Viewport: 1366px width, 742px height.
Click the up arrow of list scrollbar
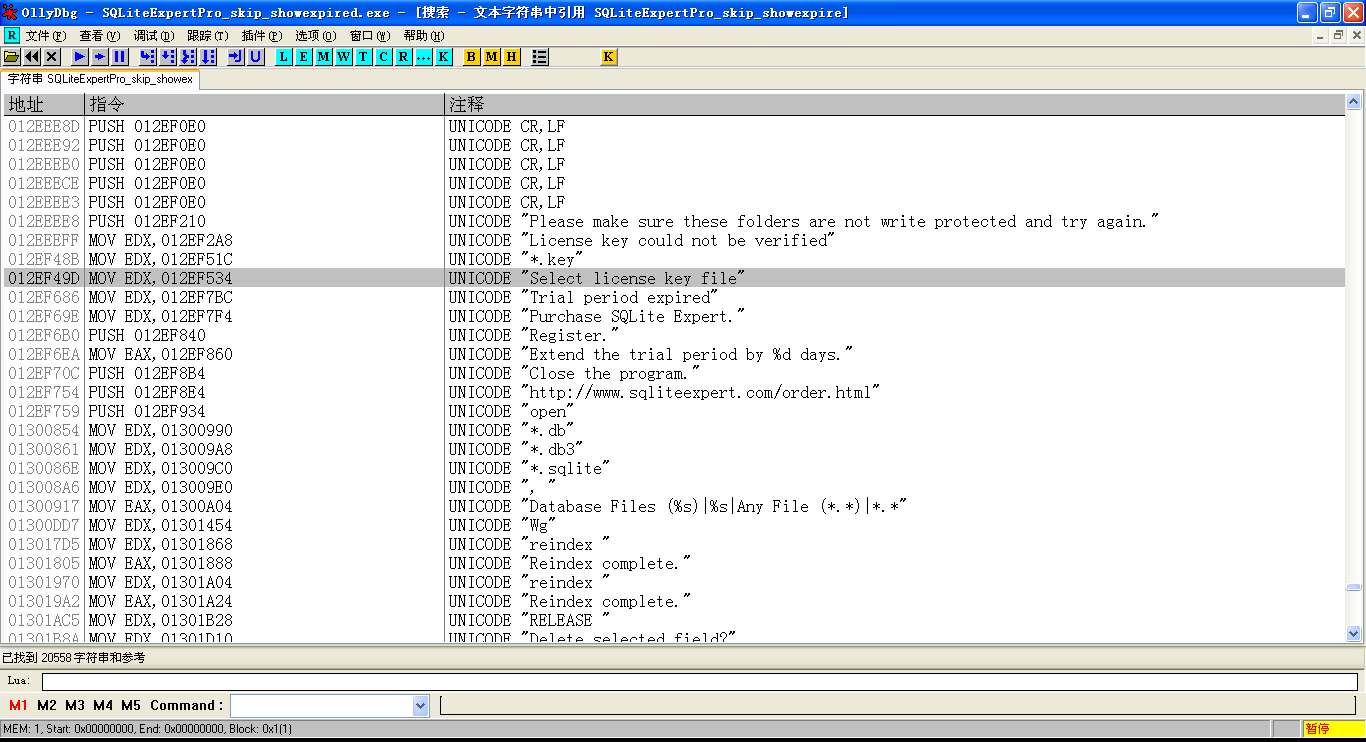click(1354, 102)
